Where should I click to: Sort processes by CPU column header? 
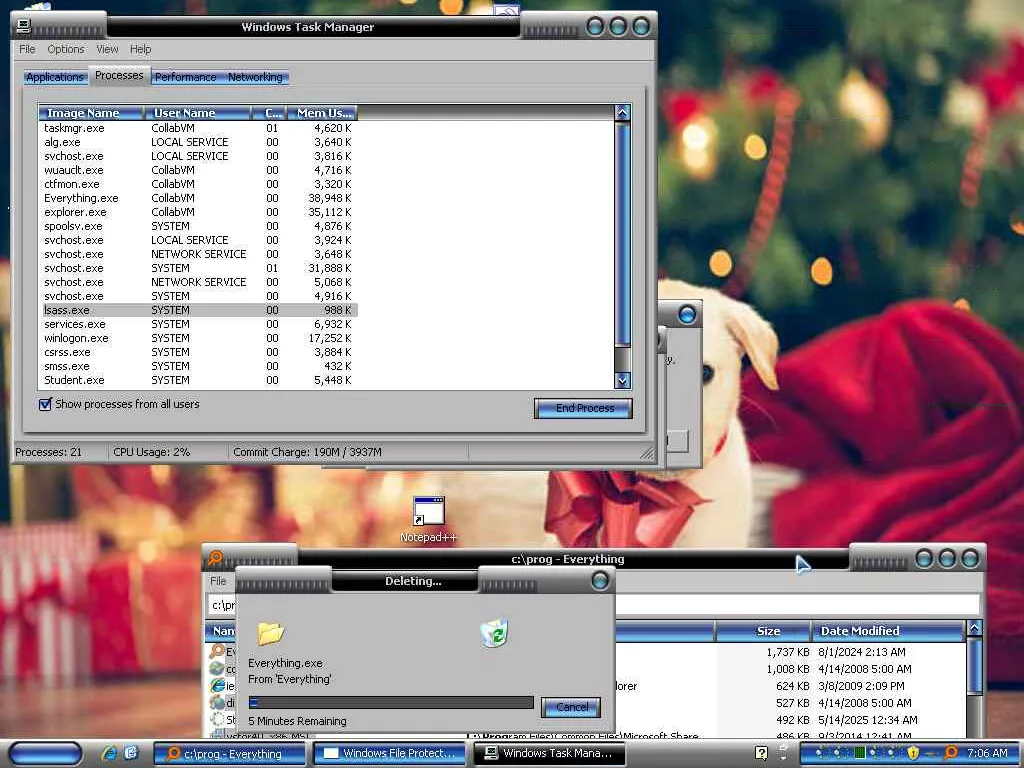269,113
